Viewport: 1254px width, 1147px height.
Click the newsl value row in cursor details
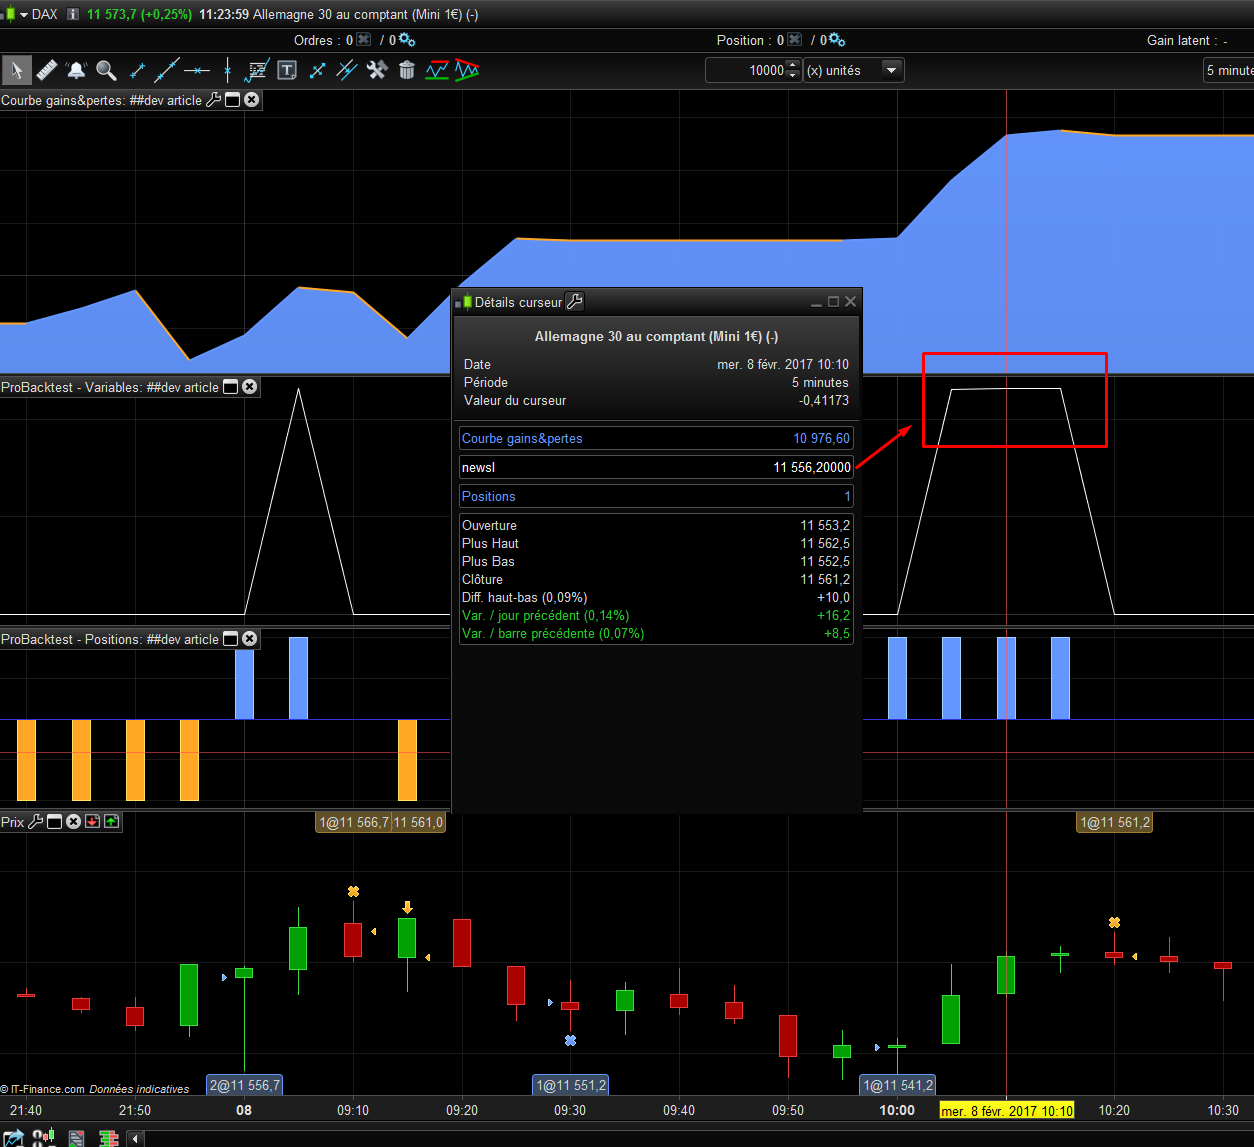pos(656,467)
